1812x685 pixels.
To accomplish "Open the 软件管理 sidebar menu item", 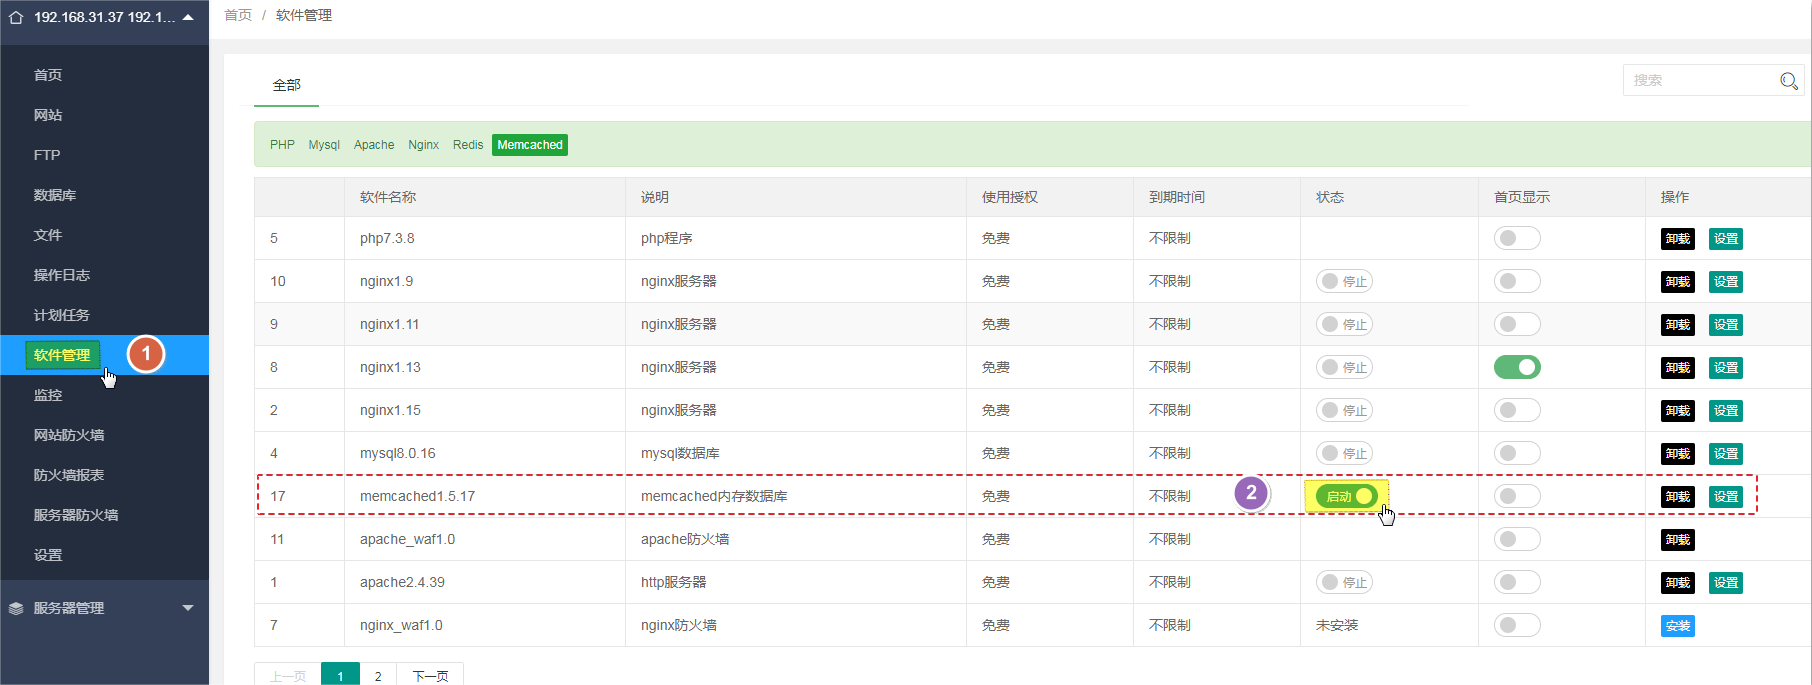I will (62, 355).
